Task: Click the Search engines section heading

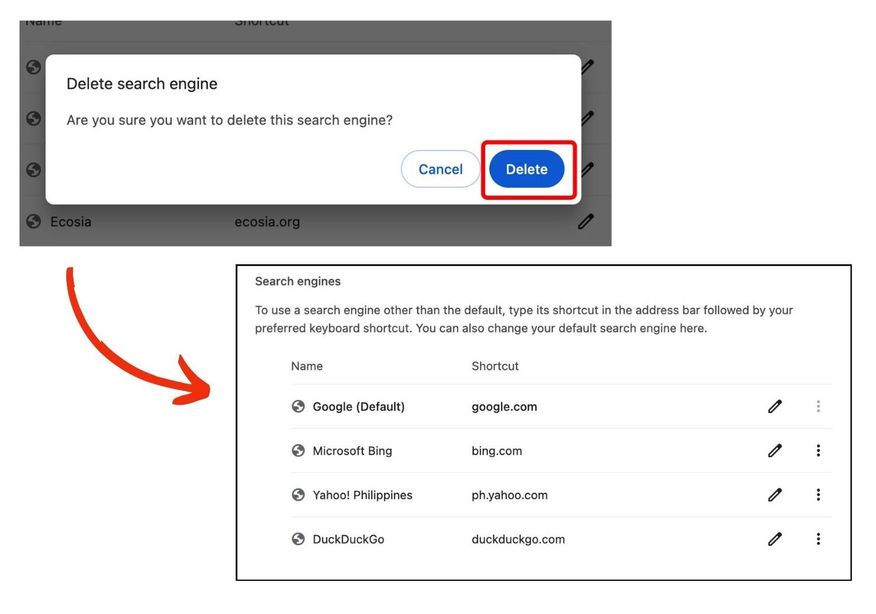Action: (298, 281)
